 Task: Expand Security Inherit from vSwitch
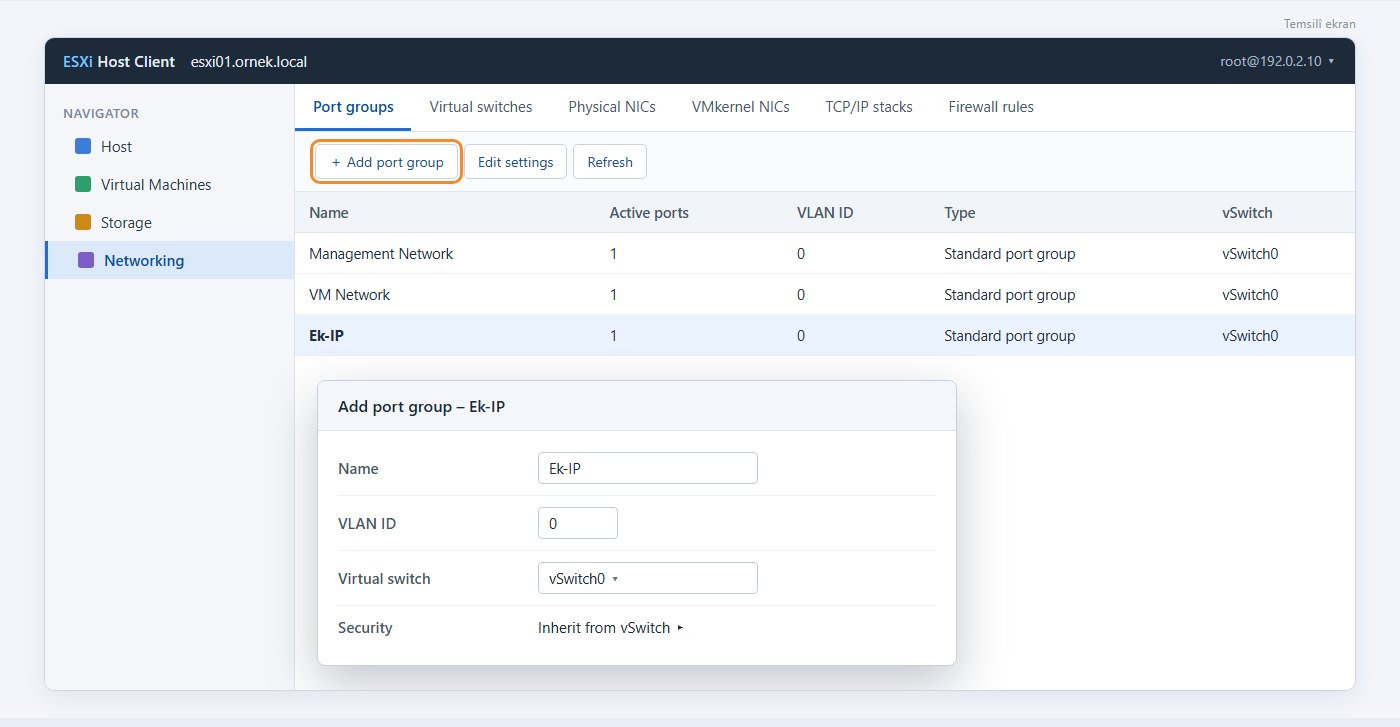point(610,628)
